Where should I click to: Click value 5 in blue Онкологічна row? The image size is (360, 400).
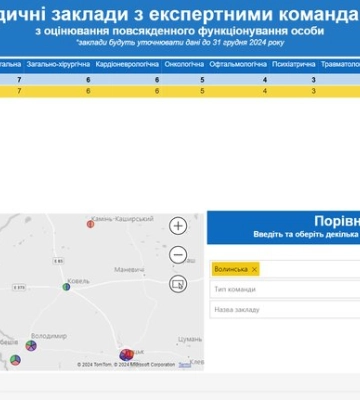202,80
